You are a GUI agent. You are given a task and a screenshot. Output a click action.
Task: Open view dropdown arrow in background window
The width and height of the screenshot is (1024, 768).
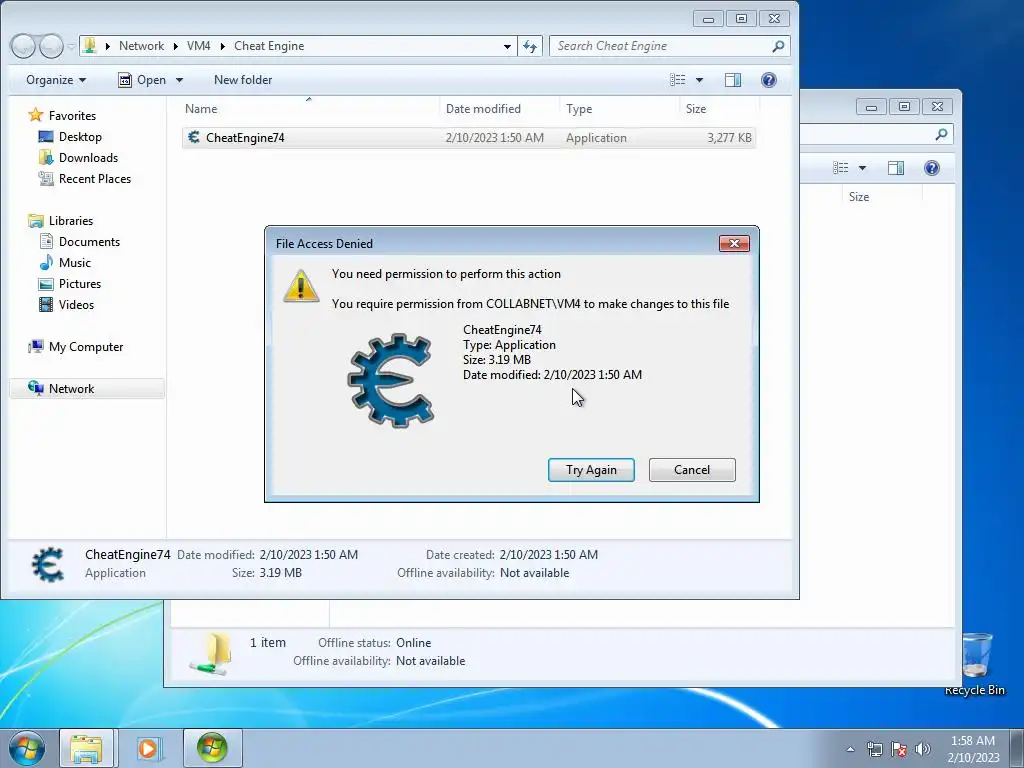[862, 168]
